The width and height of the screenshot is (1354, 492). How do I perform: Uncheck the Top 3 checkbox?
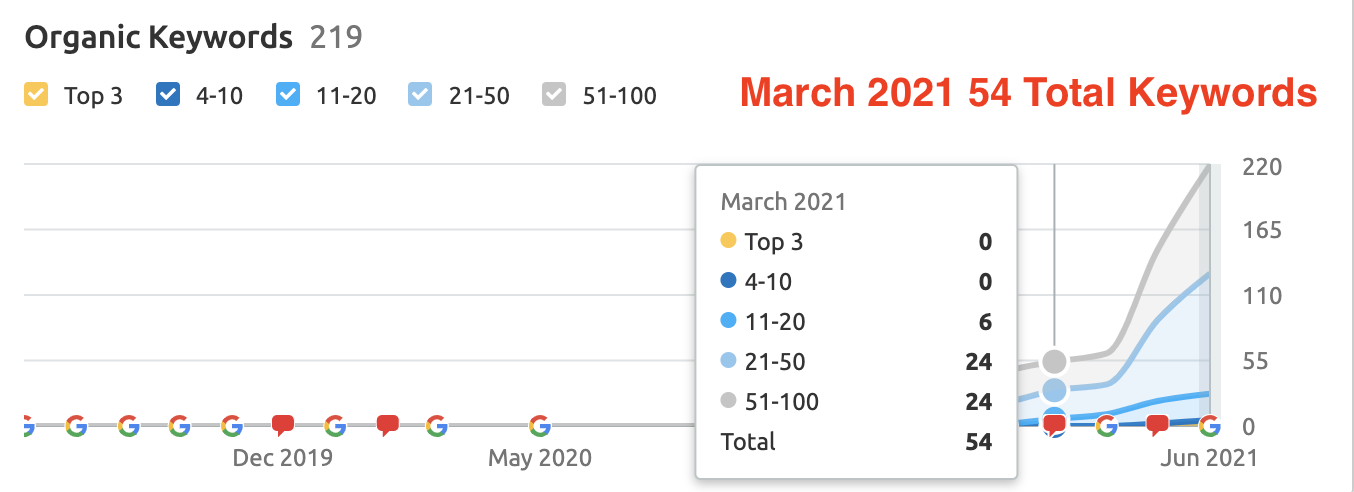pos(36,95)
